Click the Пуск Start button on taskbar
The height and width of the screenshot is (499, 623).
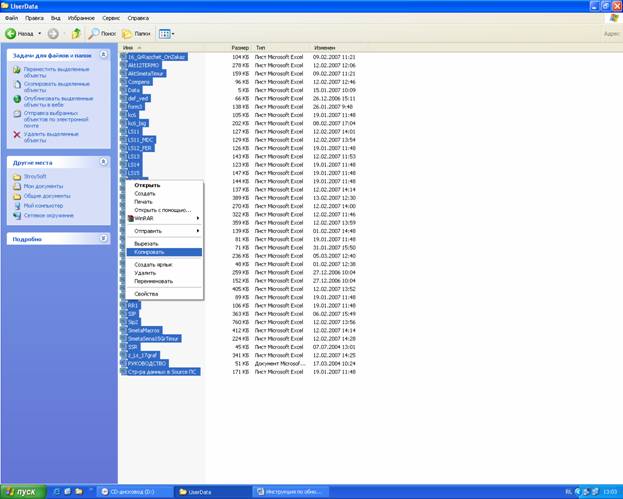(22, 491)
